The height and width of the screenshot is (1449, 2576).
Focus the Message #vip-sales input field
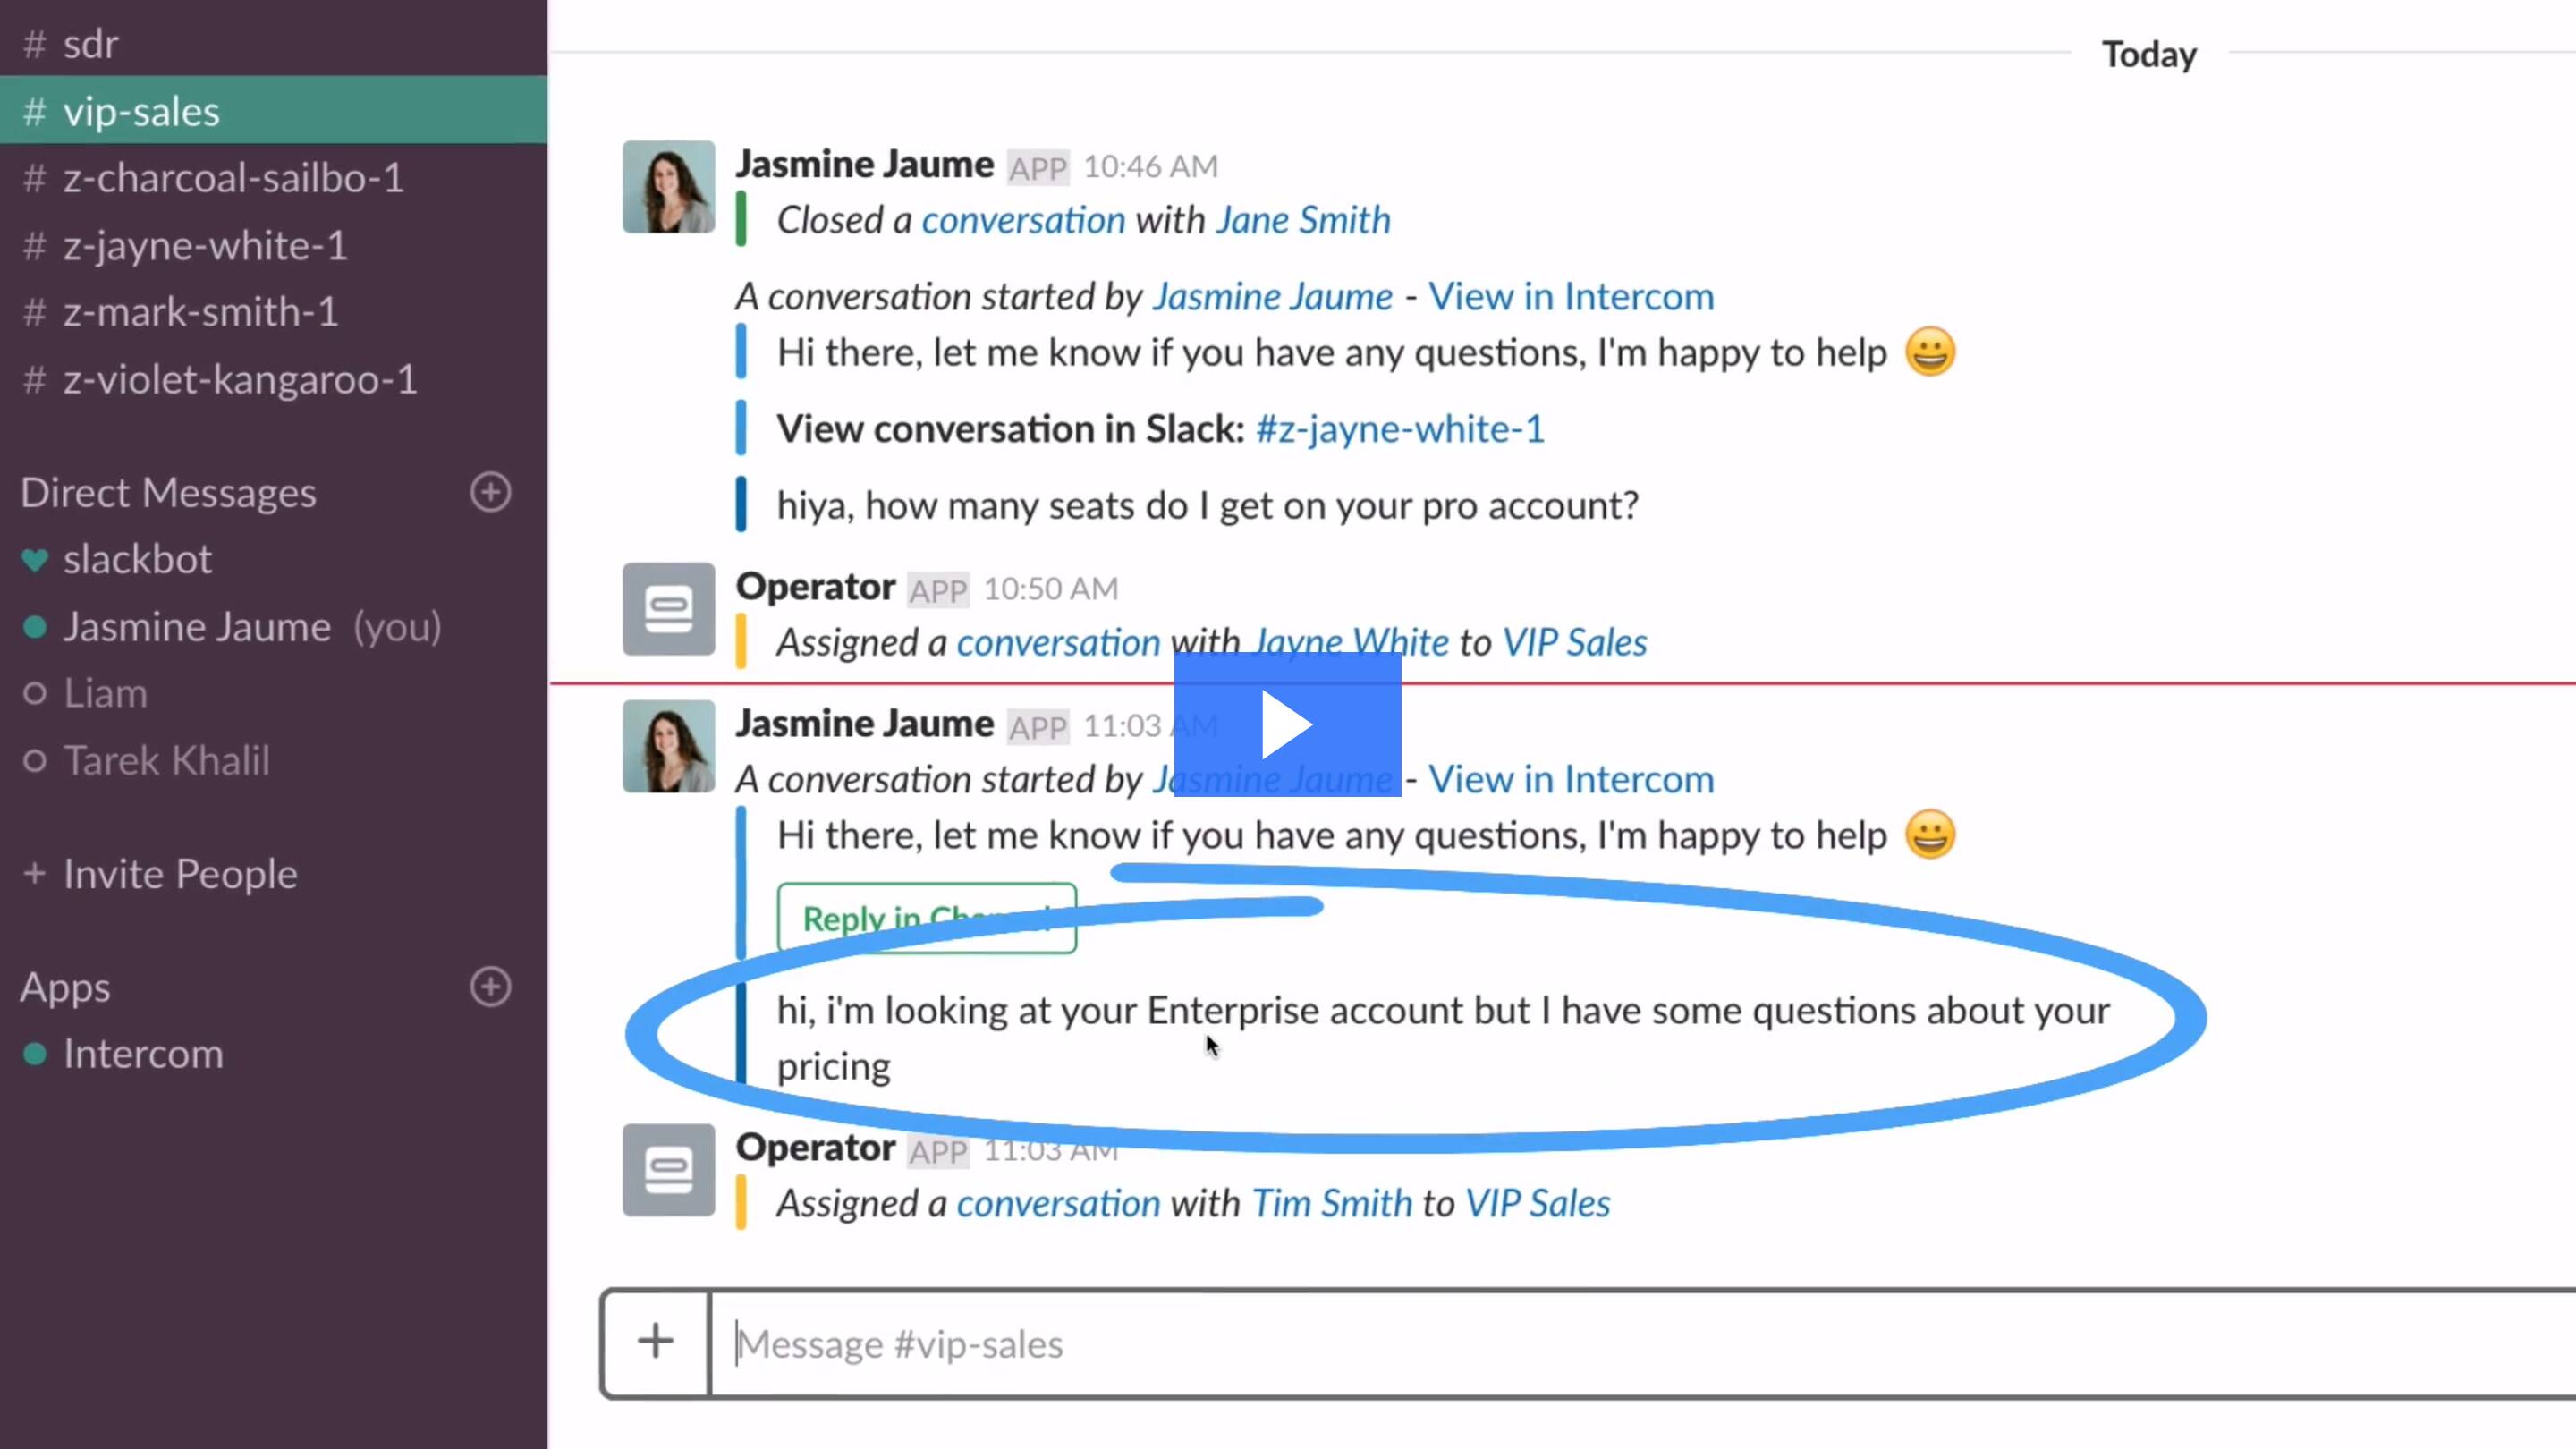tap(1587, 1341)
